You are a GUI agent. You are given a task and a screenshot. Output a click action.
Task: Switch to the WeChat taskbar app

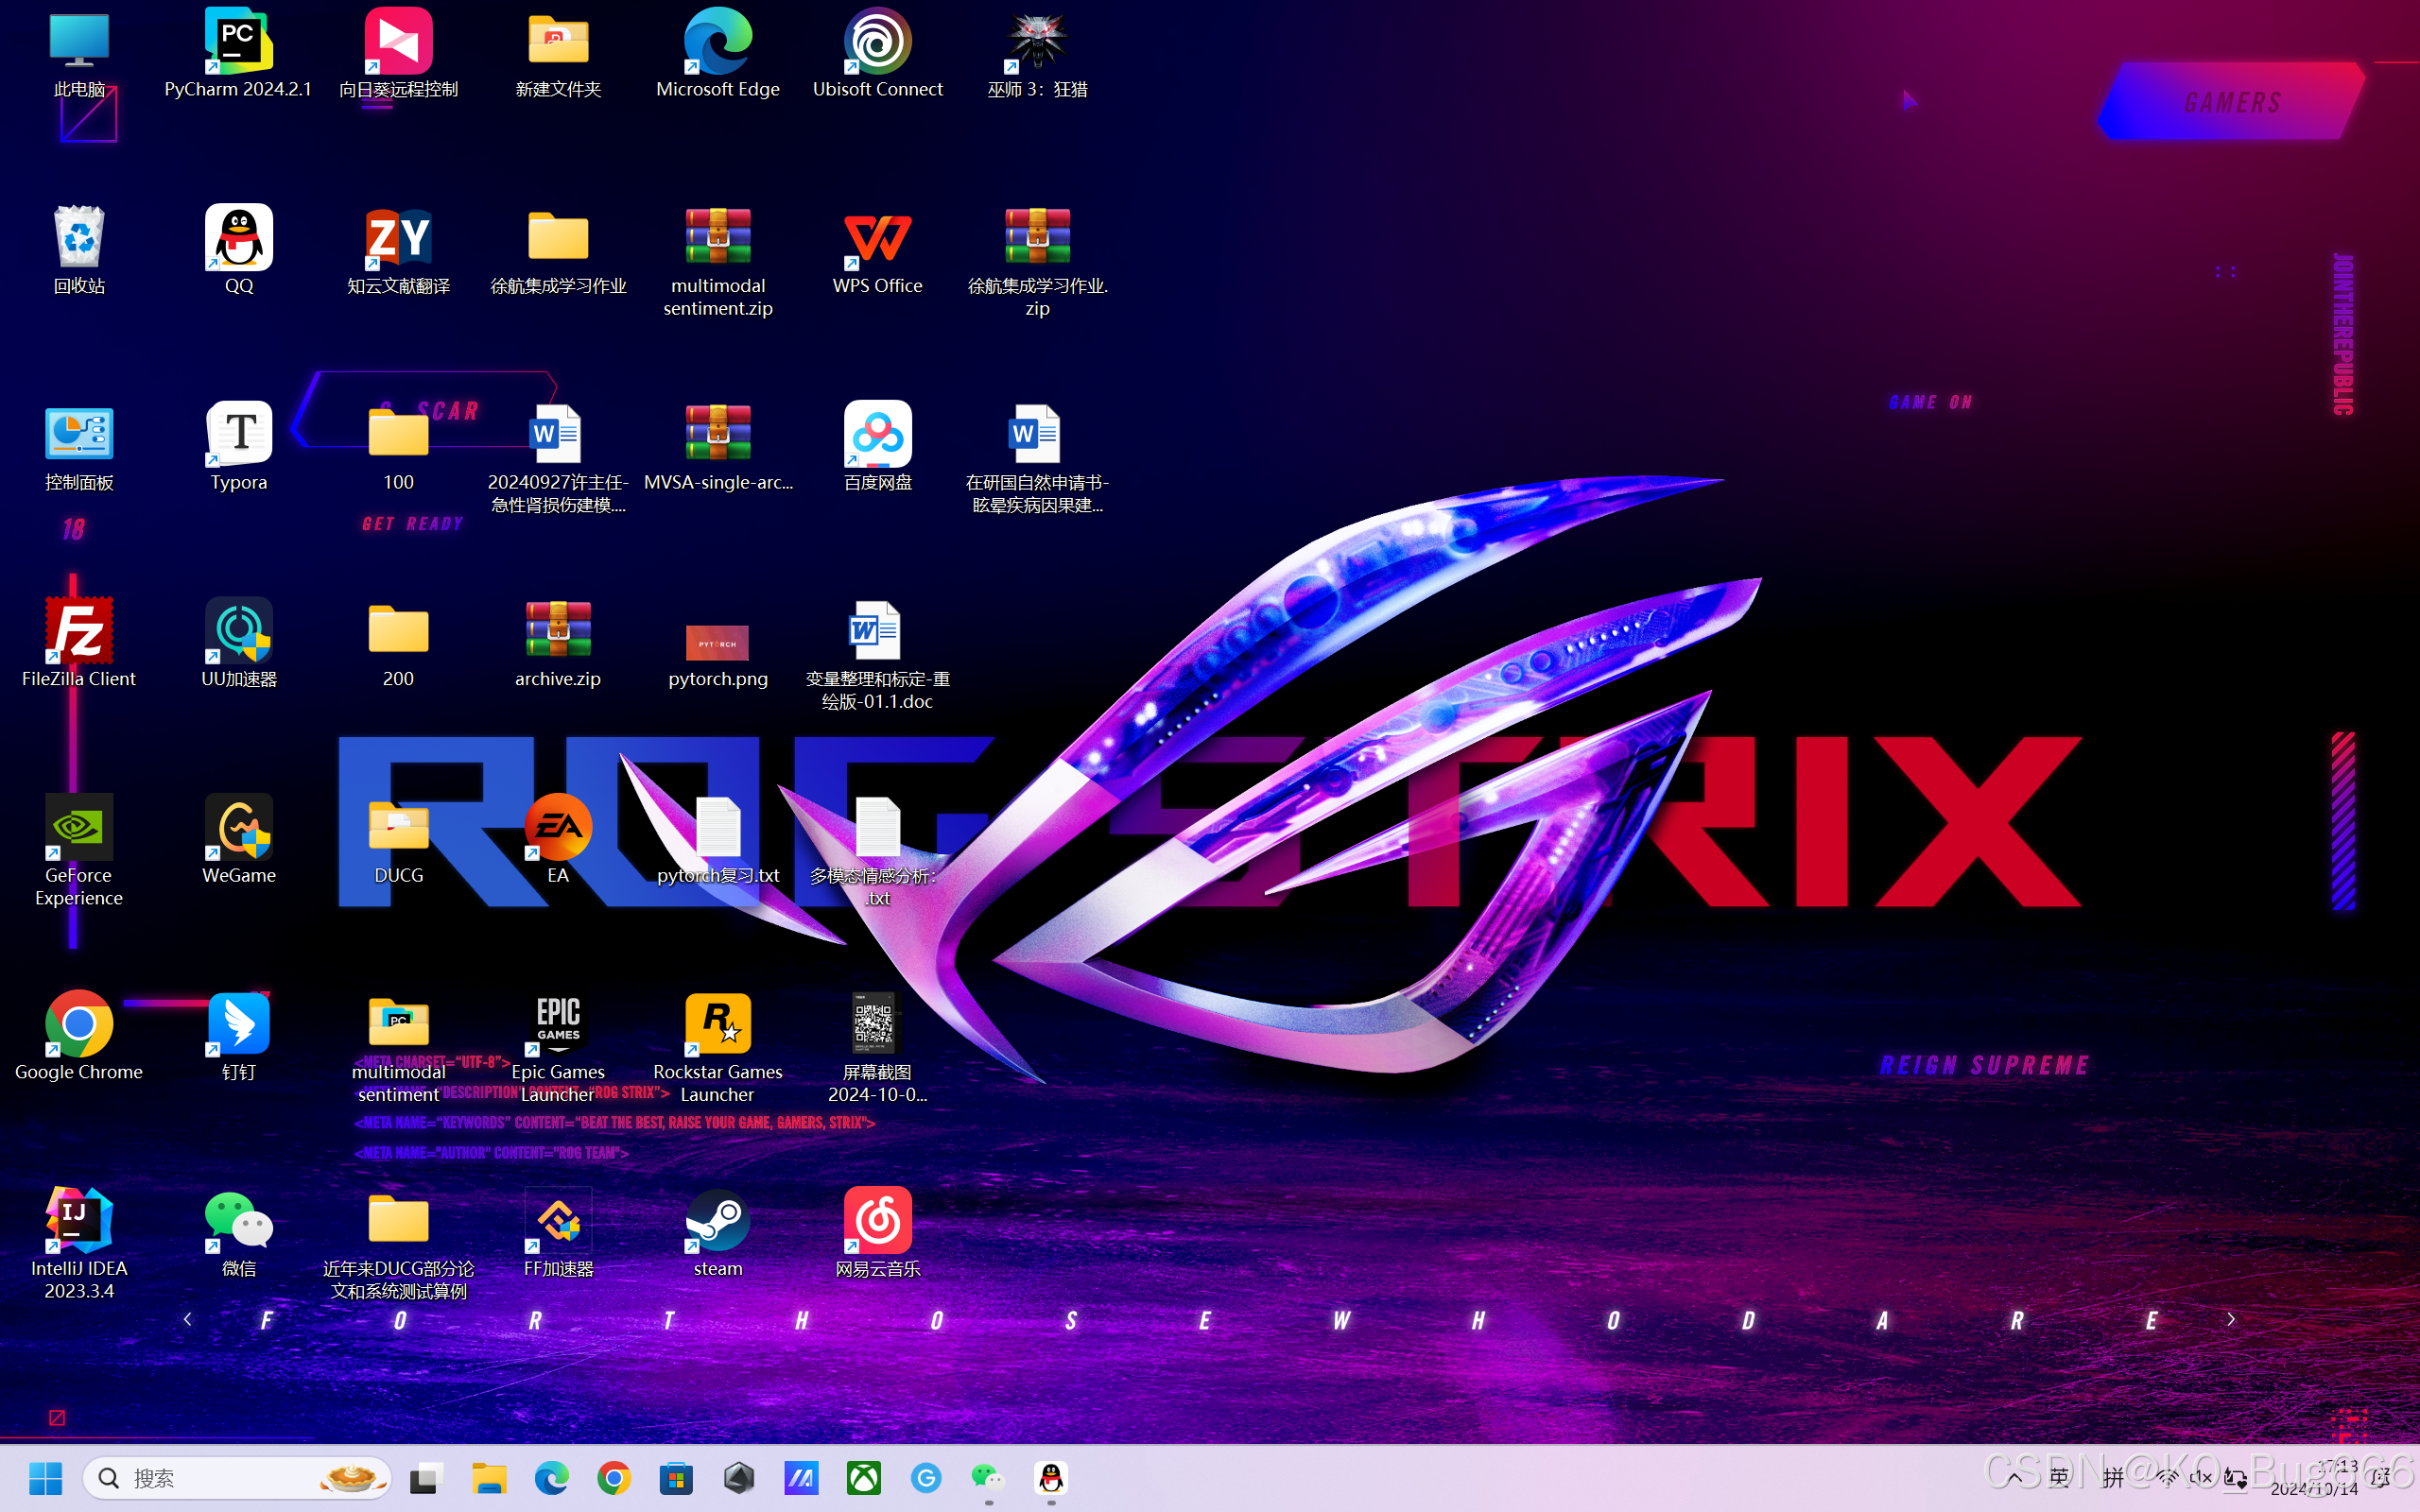pyautogui.click(x=988, y=1478)
